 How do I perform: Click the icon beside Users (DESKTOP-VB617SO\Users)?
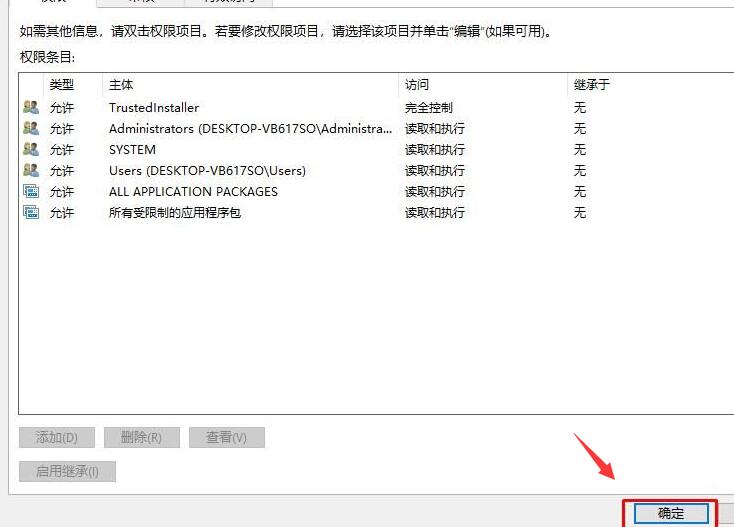[31, 170]
